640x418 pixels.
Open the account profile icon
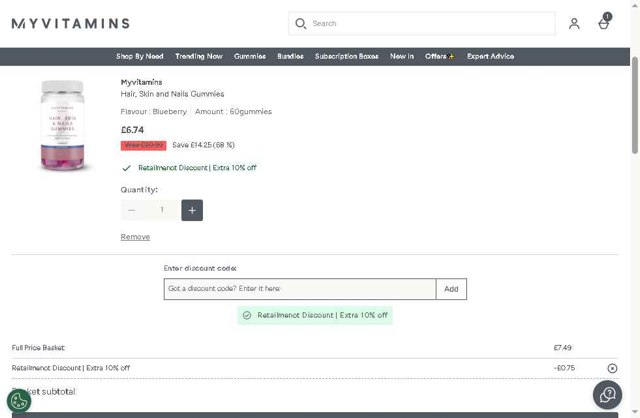point(574,24)
